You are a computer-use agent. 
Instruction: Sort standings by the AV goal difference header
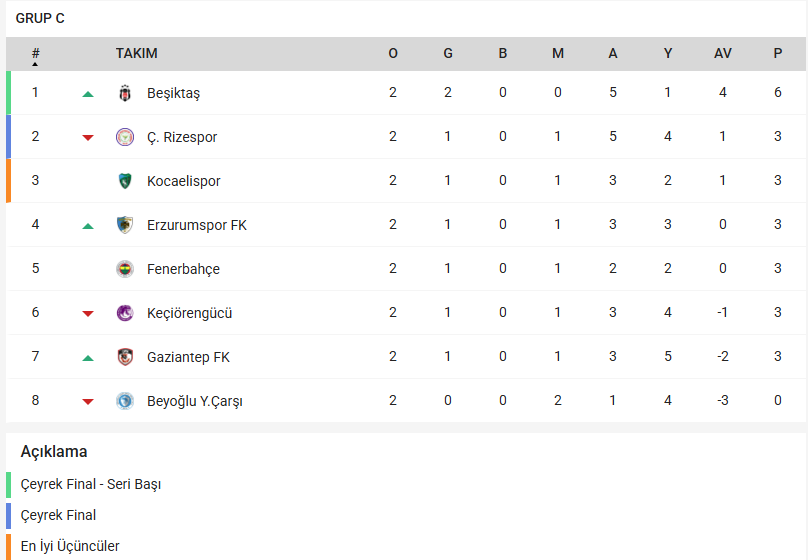point(722,53)
